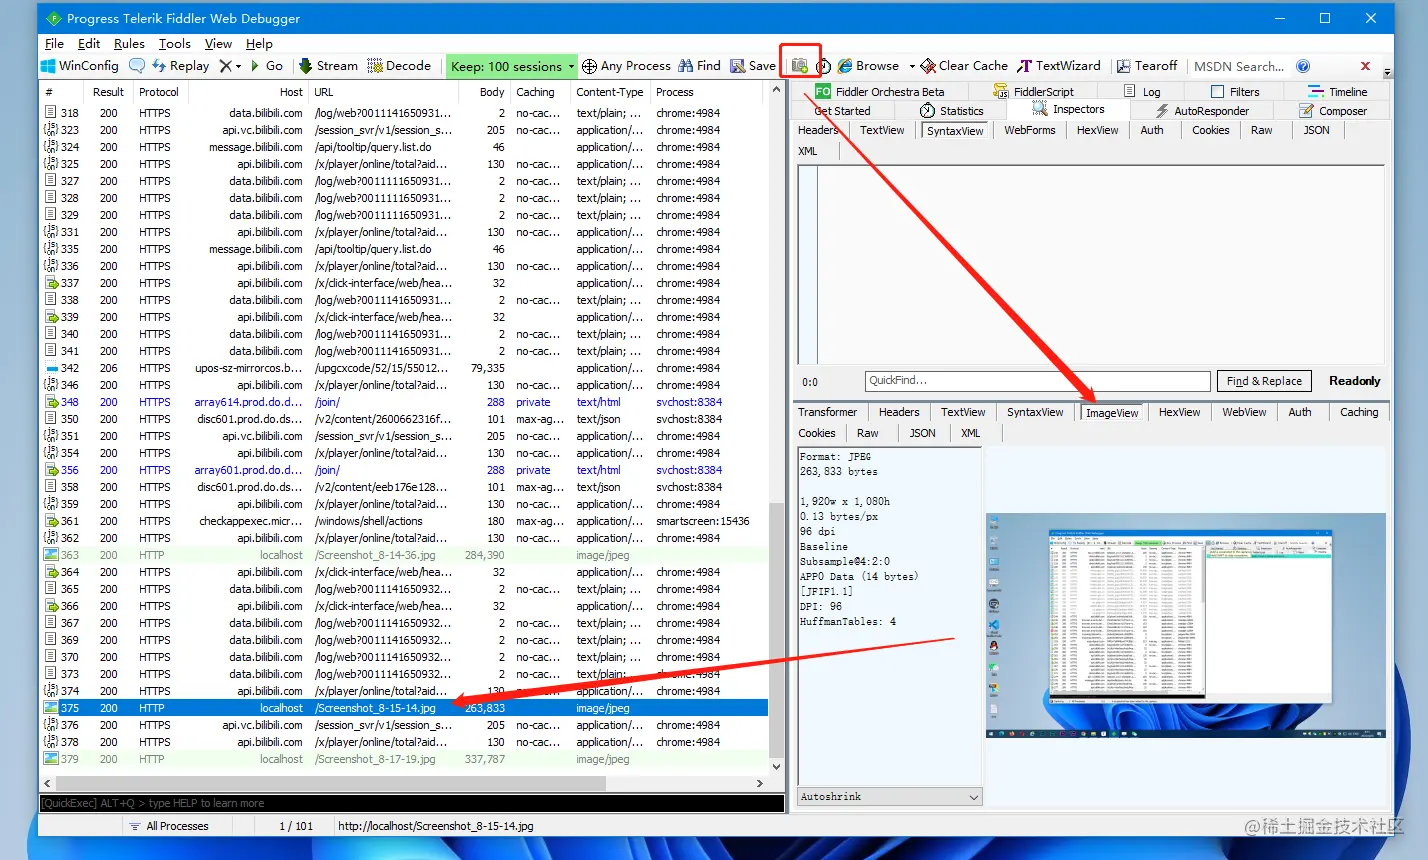Open the timer clock icon in toolbar
Viewport: 1428px width, 860px height.
[x=824, y=66]
